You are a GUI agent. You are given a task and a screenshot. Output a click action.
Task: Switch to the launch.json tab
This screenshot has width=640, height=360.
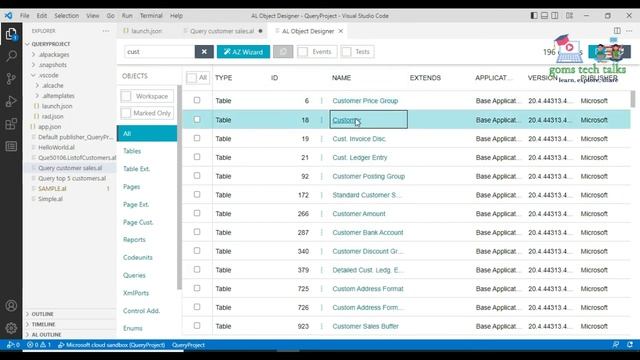click(147, 31)
